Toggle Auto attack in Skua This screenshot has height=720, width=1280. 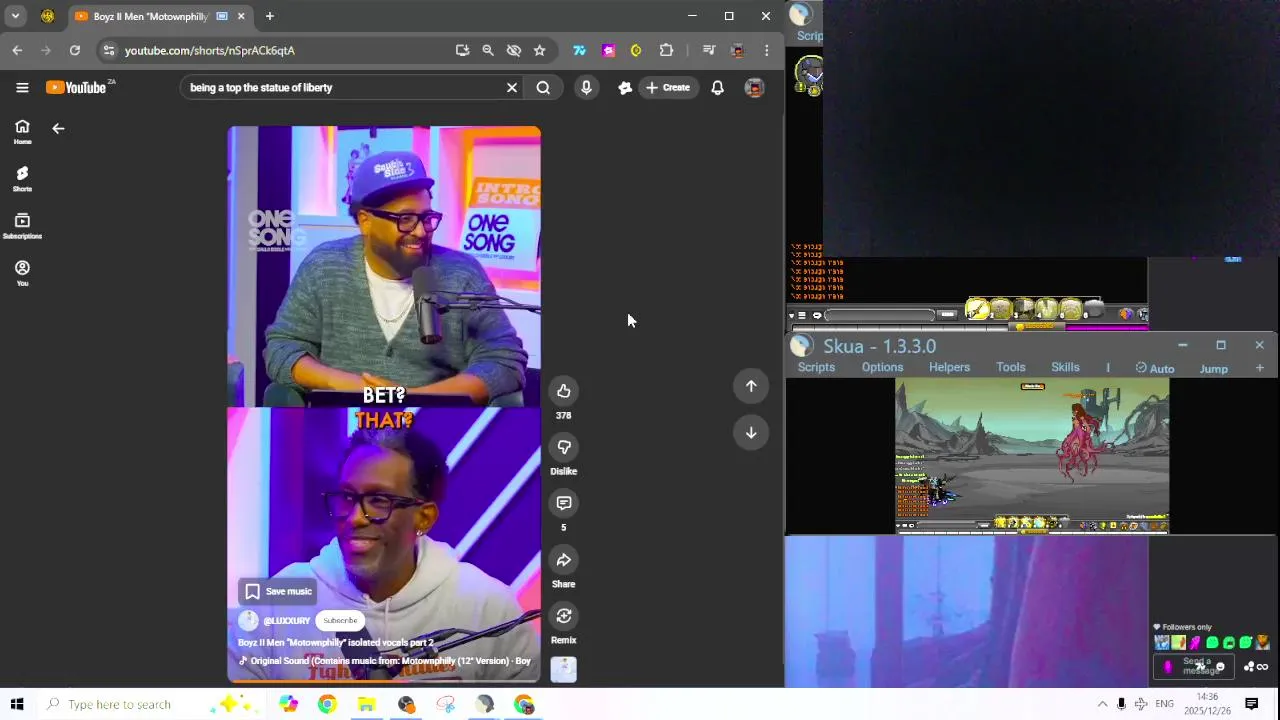point(1155,368)
